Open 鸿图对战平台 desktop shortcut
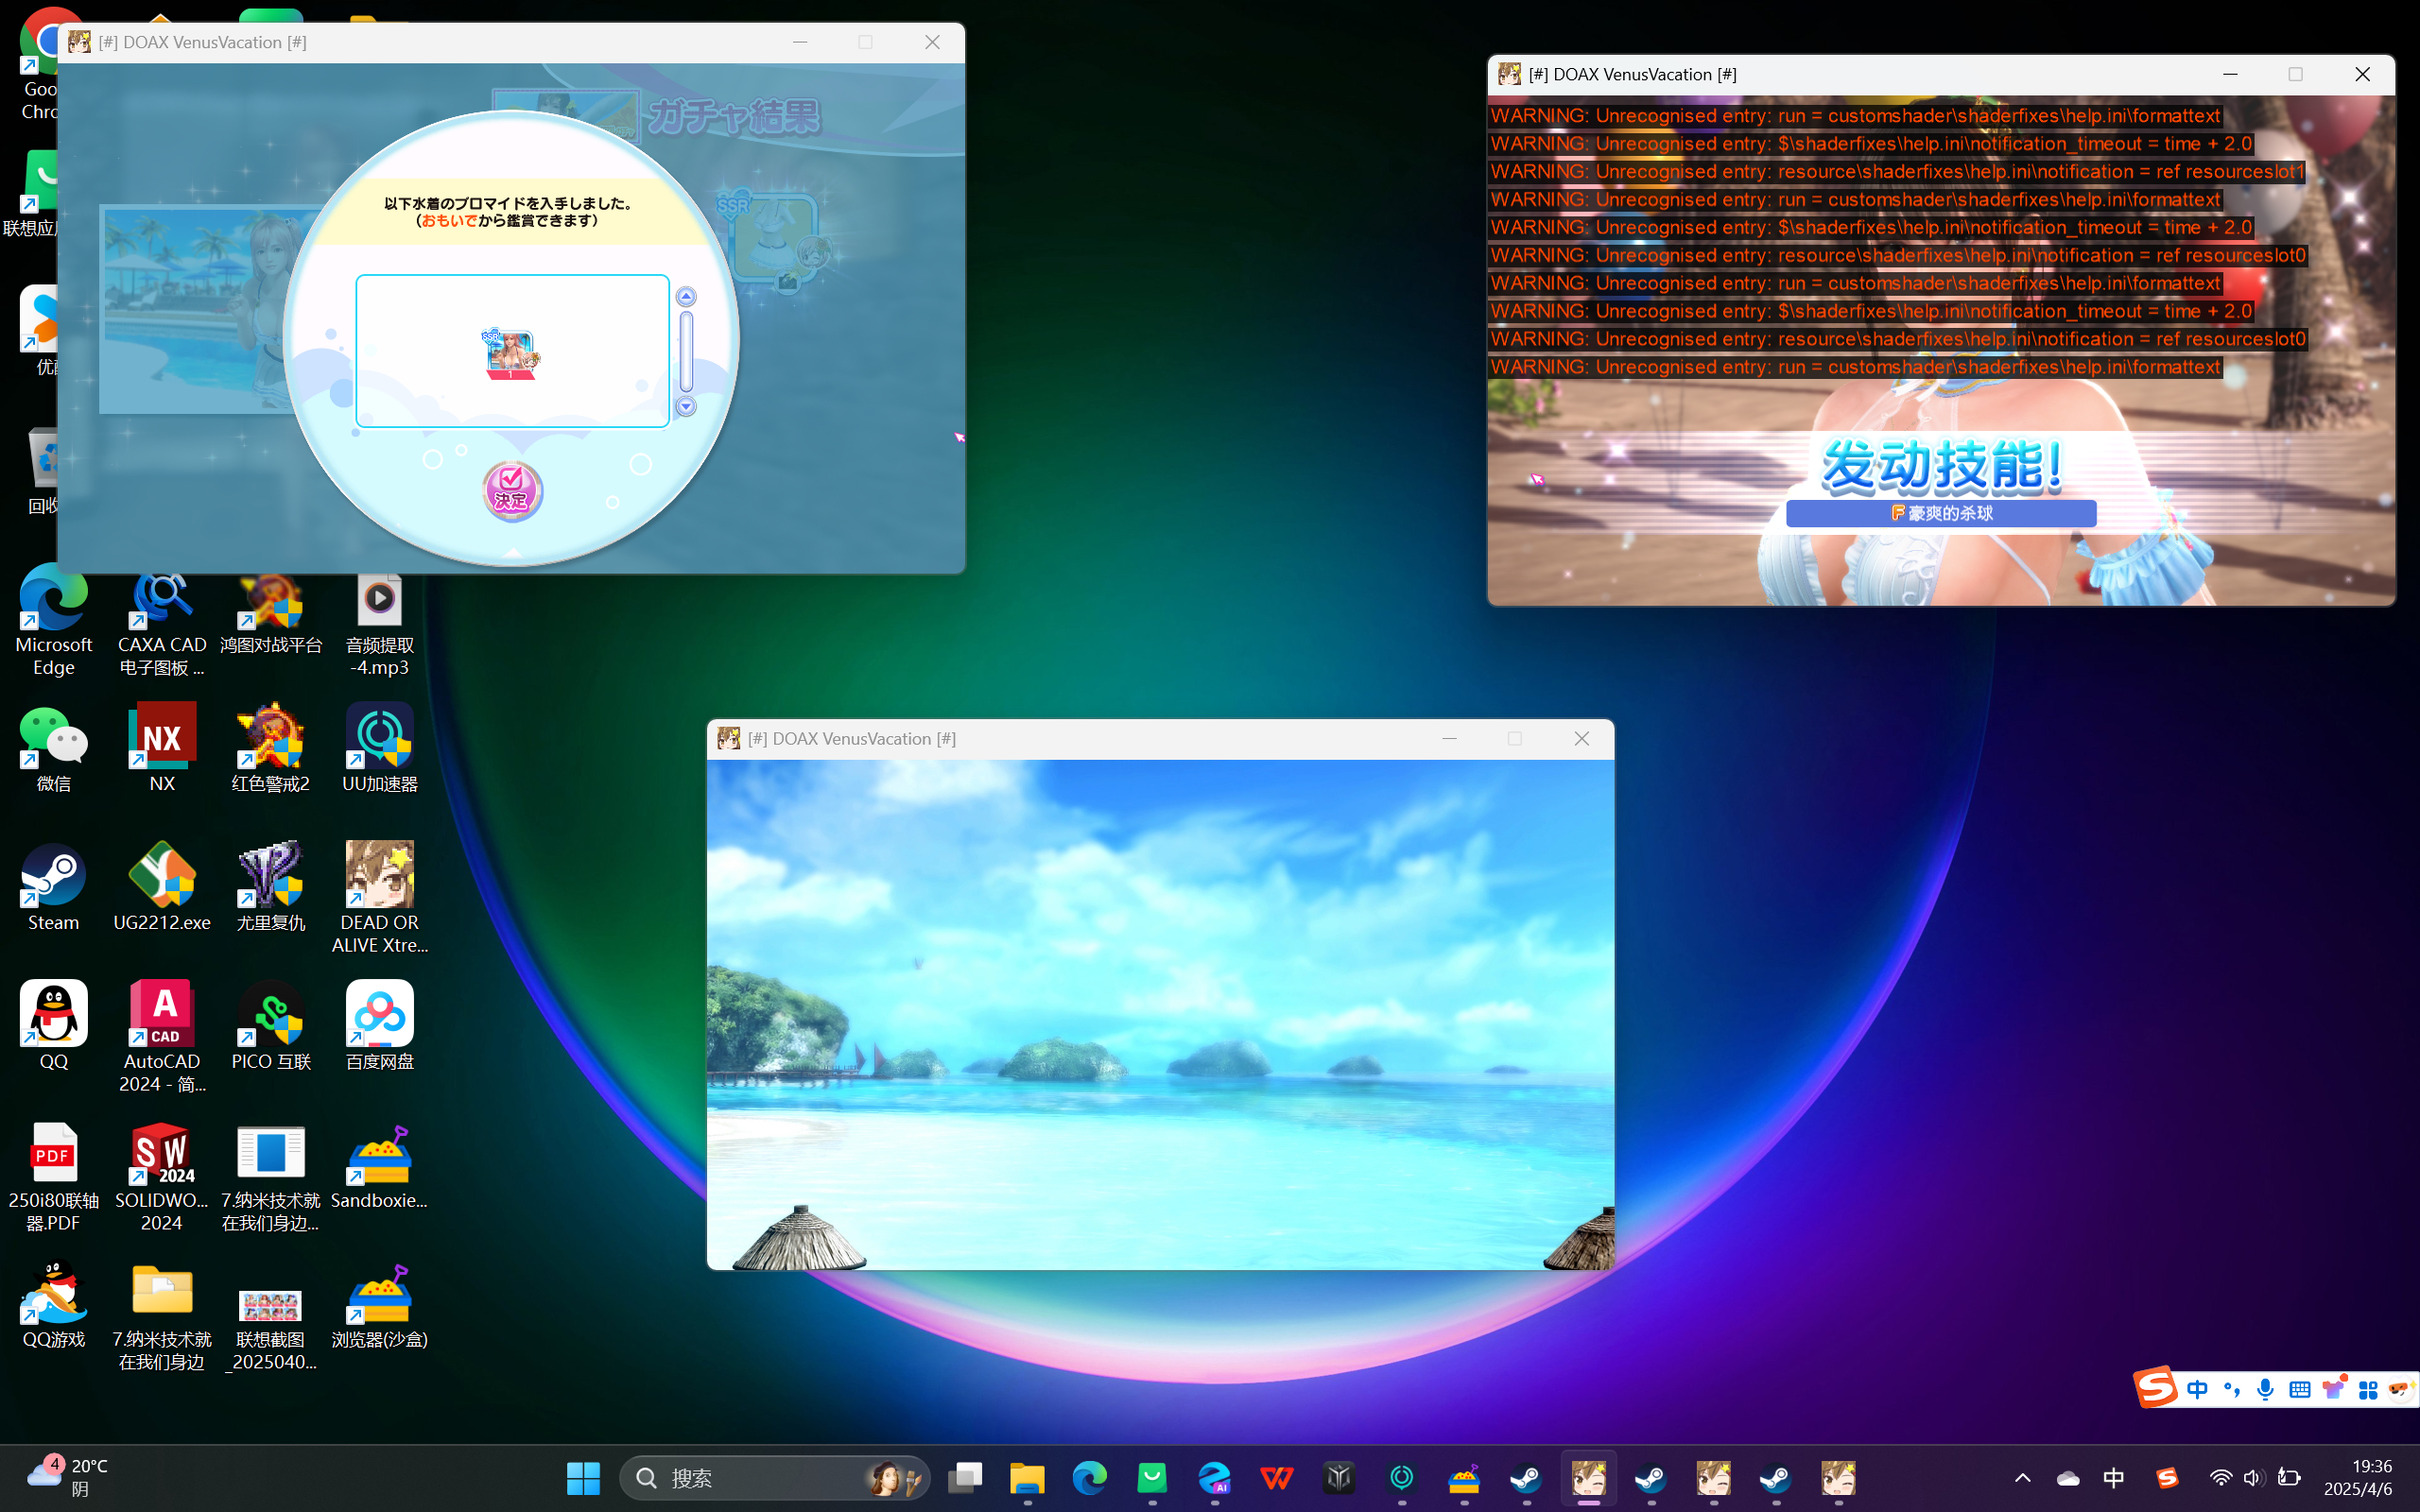Screen dimensions: 2420x1512 tap(271, 611)
